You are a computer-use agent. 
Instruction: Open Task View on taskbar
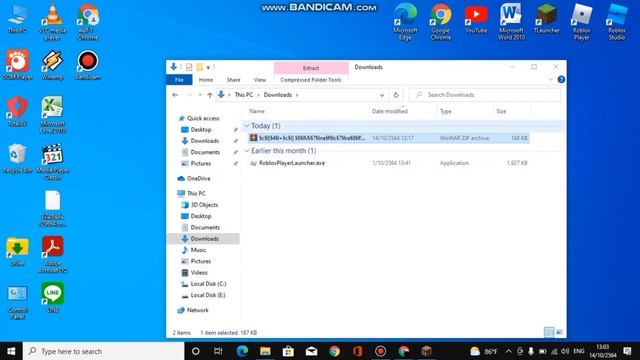tap(218, 351)
